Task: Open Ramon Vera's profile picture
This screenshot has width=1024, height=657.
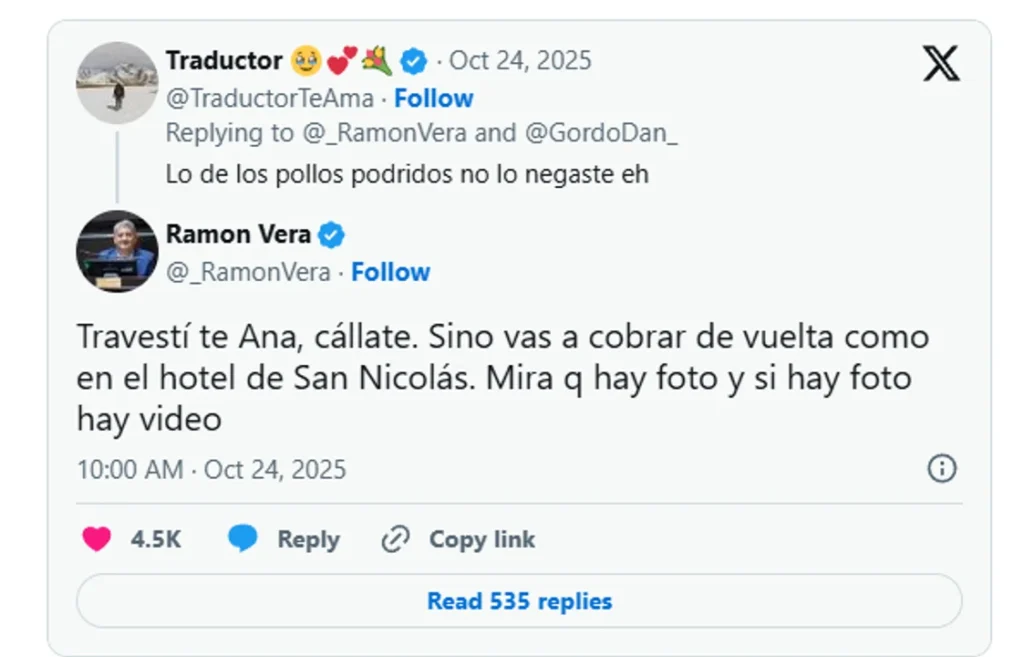Action: (117, 251)
